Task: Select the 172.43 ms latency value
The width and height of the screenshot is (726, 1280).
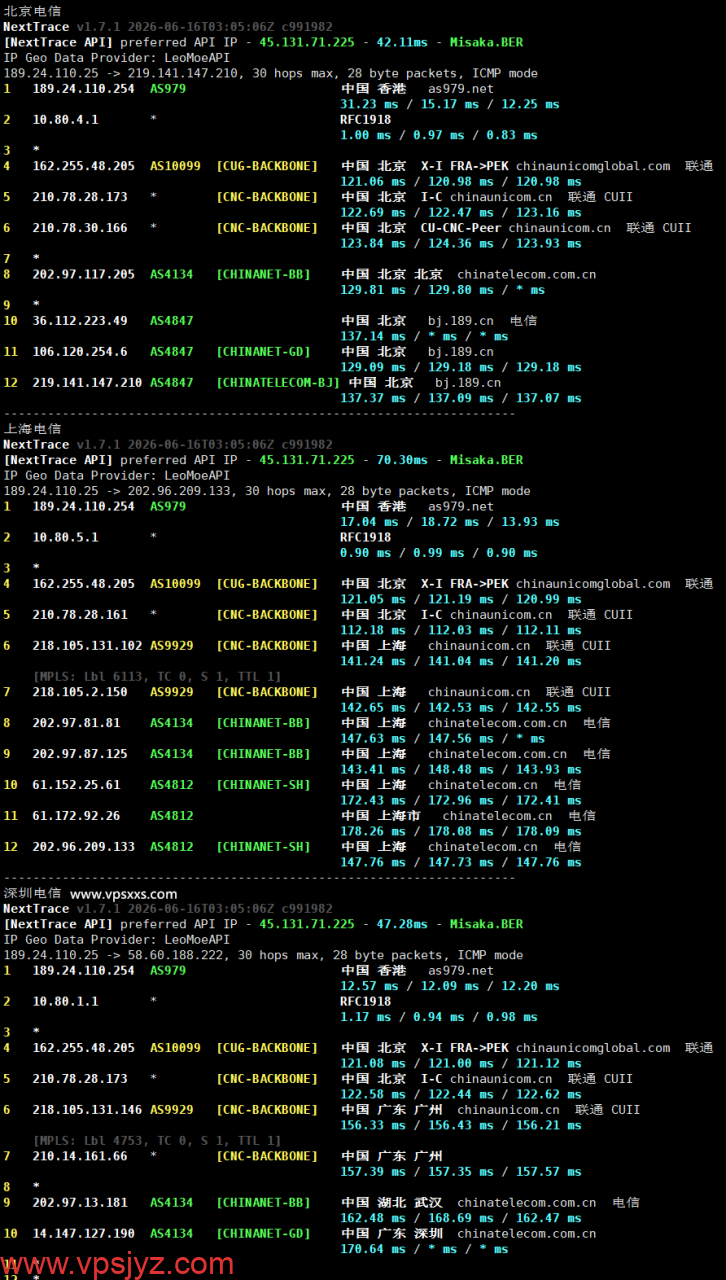Action: pyautogui.click(x=373, y=801)
